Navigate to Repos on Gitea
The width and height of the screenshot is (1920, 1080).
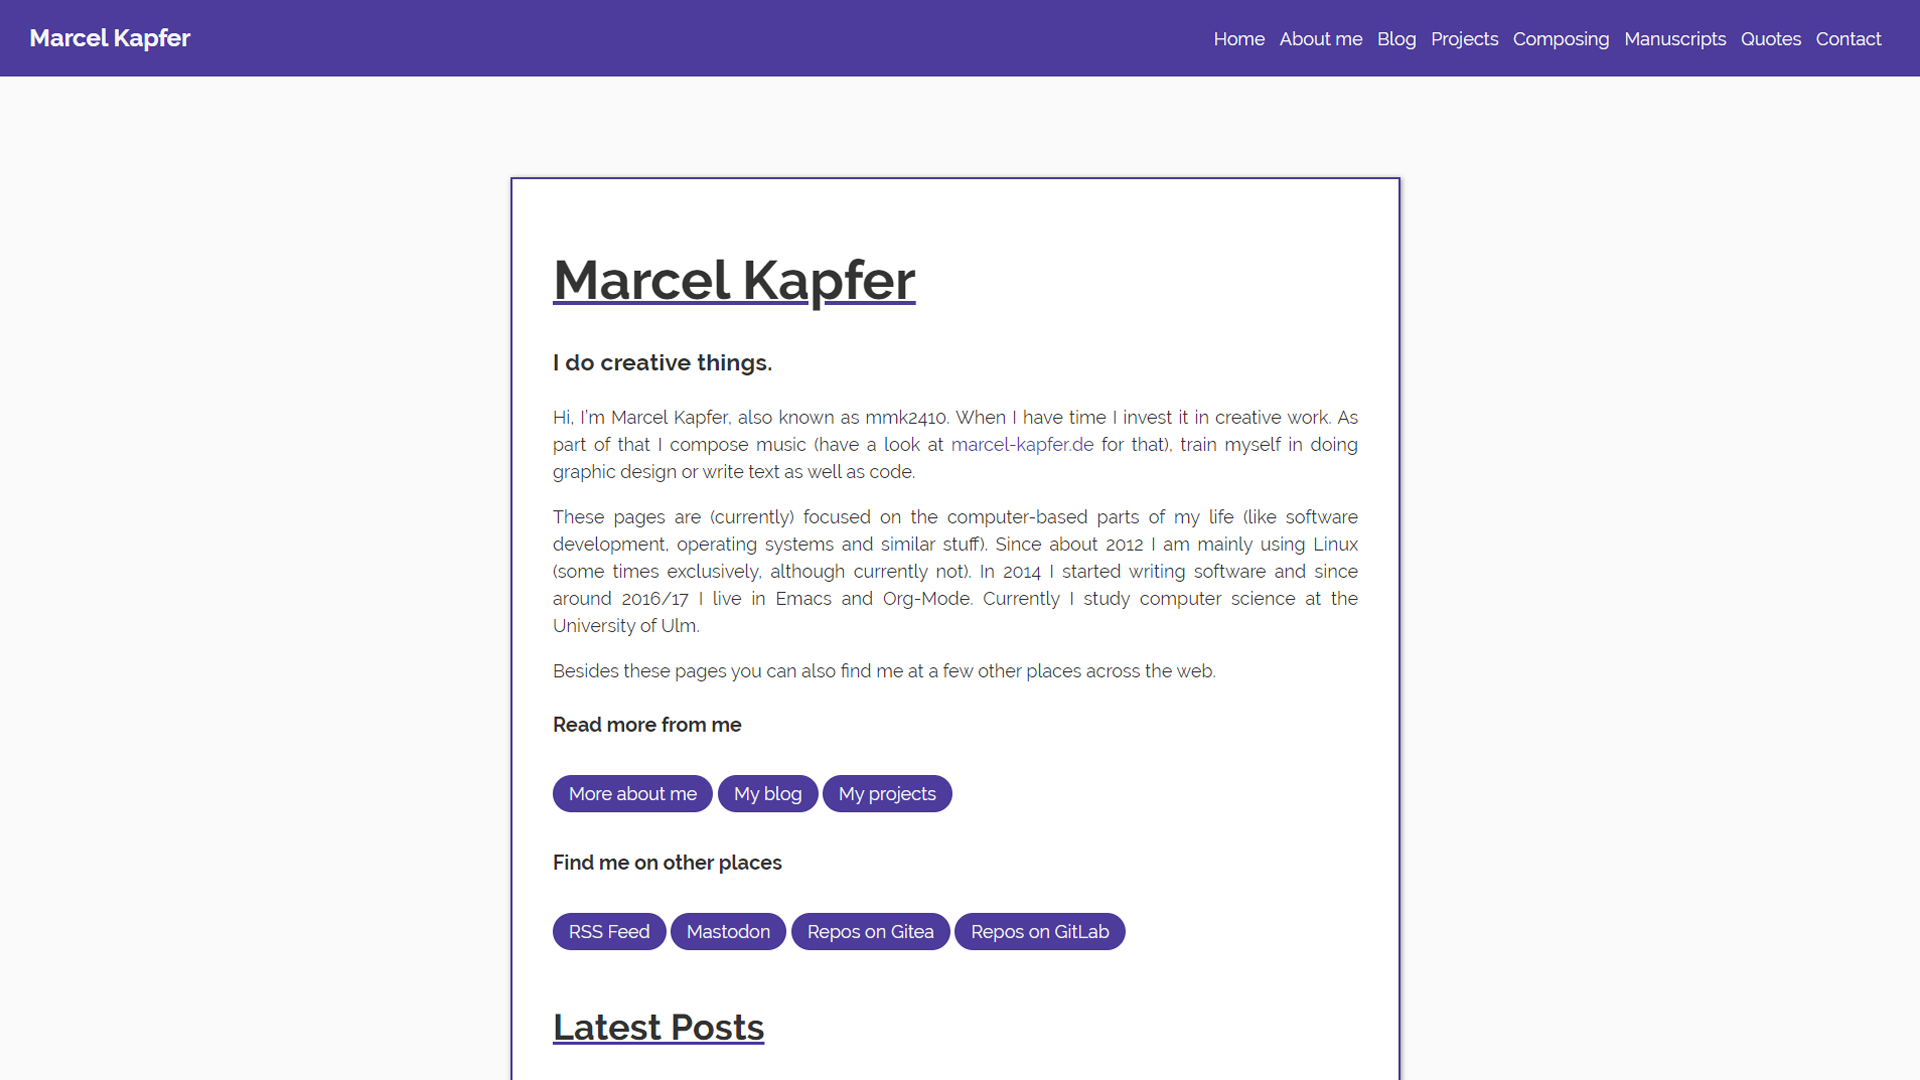click(870, 931)
